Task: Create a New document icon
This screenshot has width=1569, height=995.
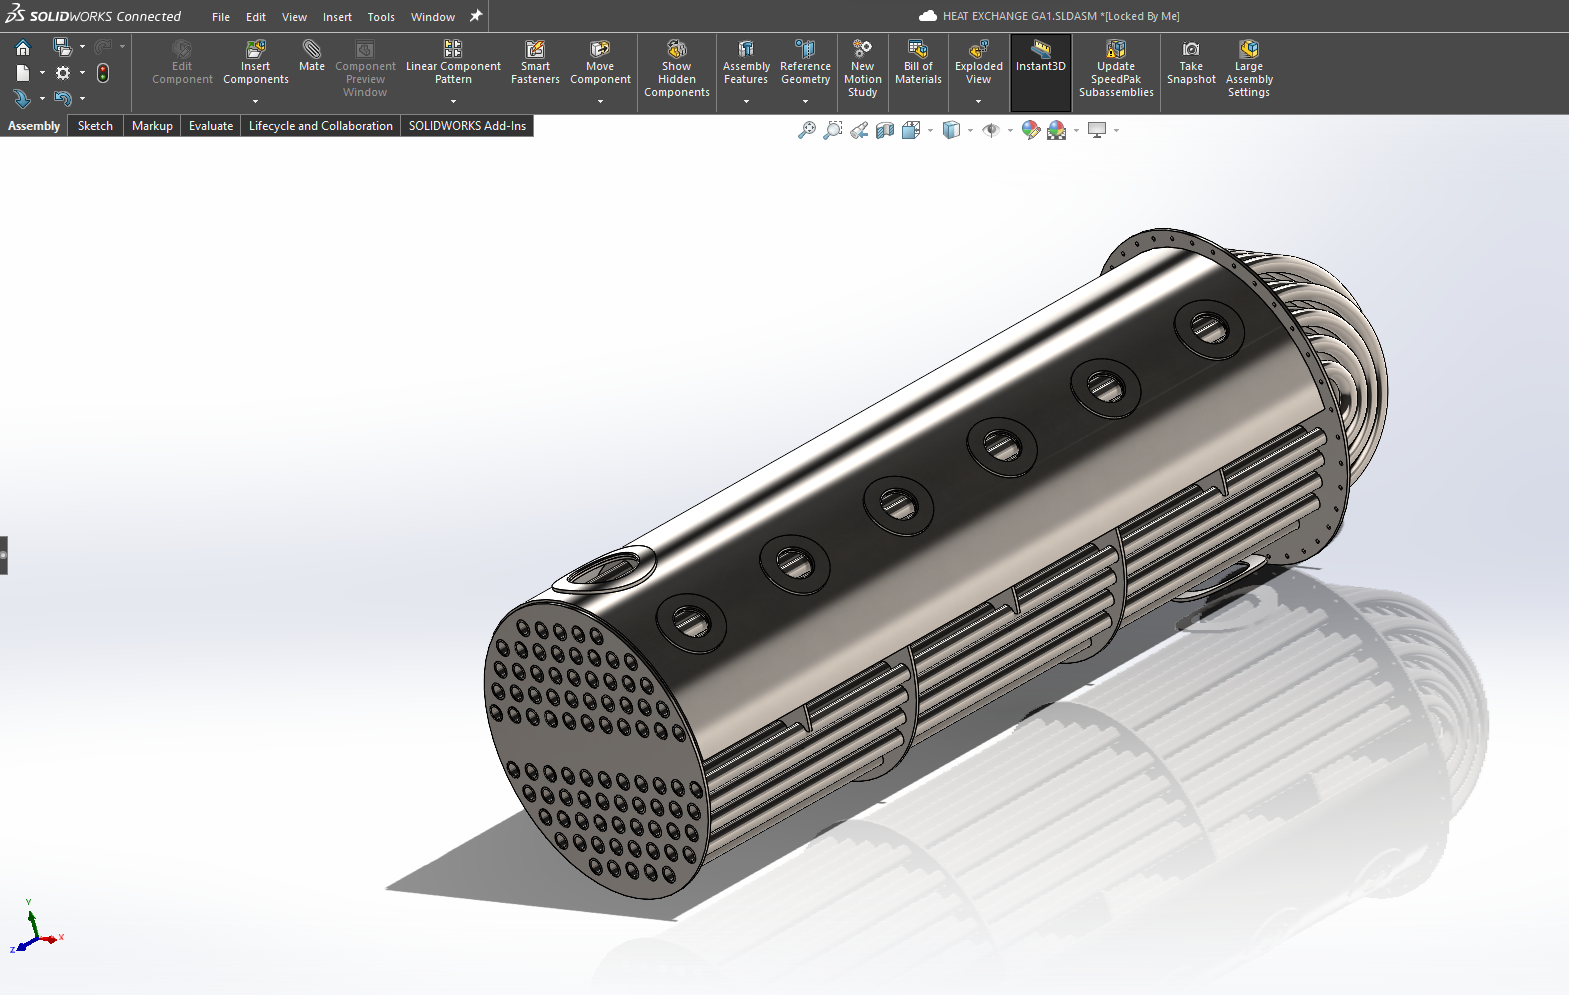Action: coord(23,73)
